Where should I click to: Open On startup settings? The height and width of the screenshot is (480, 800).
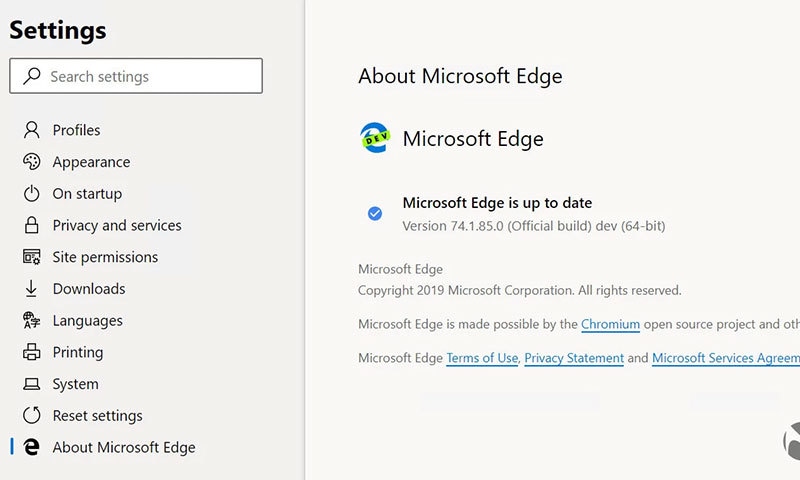pos(87,194)
